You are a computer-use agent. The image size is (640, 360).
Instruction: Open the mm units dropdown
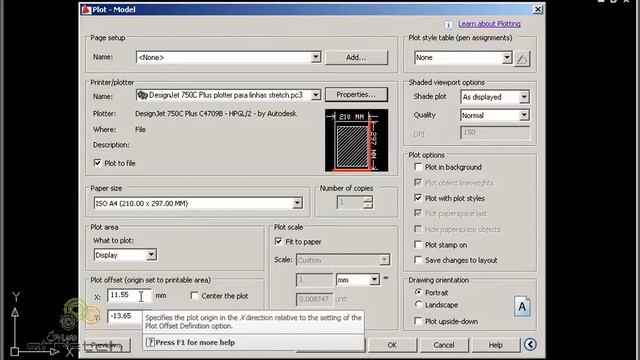click(374, 280)
